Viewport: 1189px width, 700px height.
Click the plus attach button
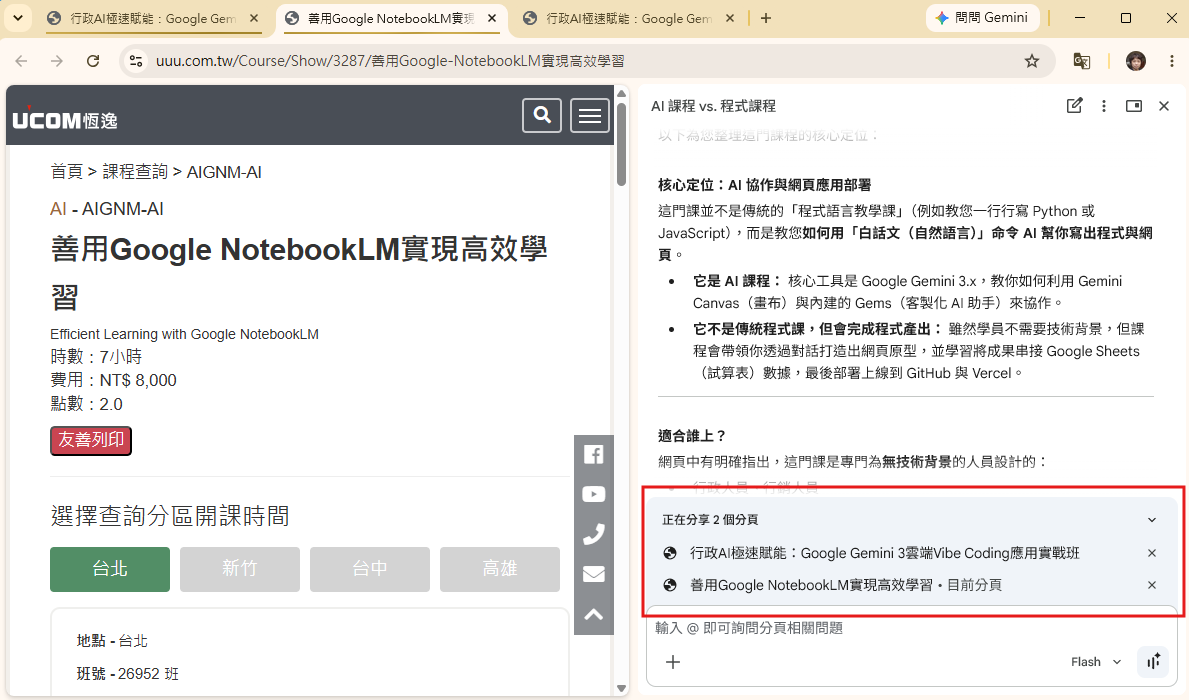click(x=673, y=662)
